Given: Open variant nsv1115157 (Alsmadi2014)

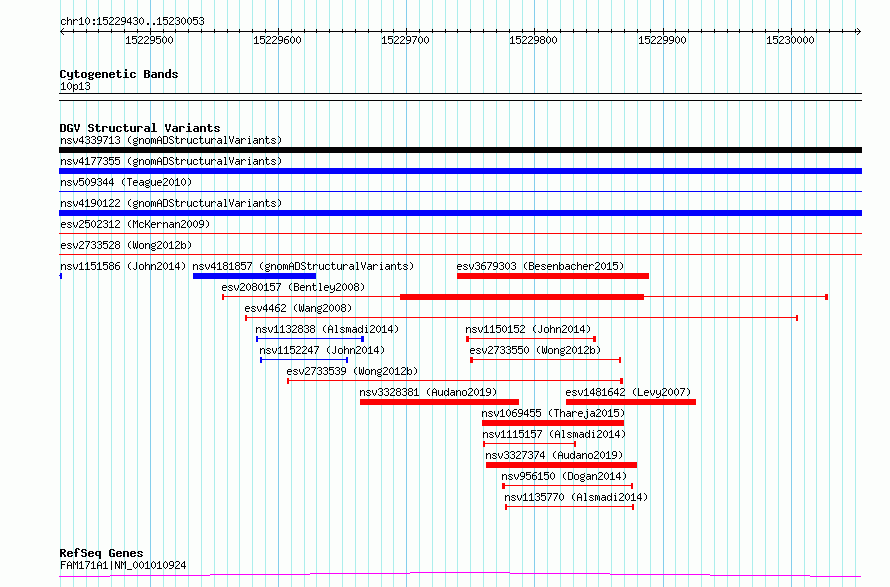Looking at the screenshot, I should [554, 434].
